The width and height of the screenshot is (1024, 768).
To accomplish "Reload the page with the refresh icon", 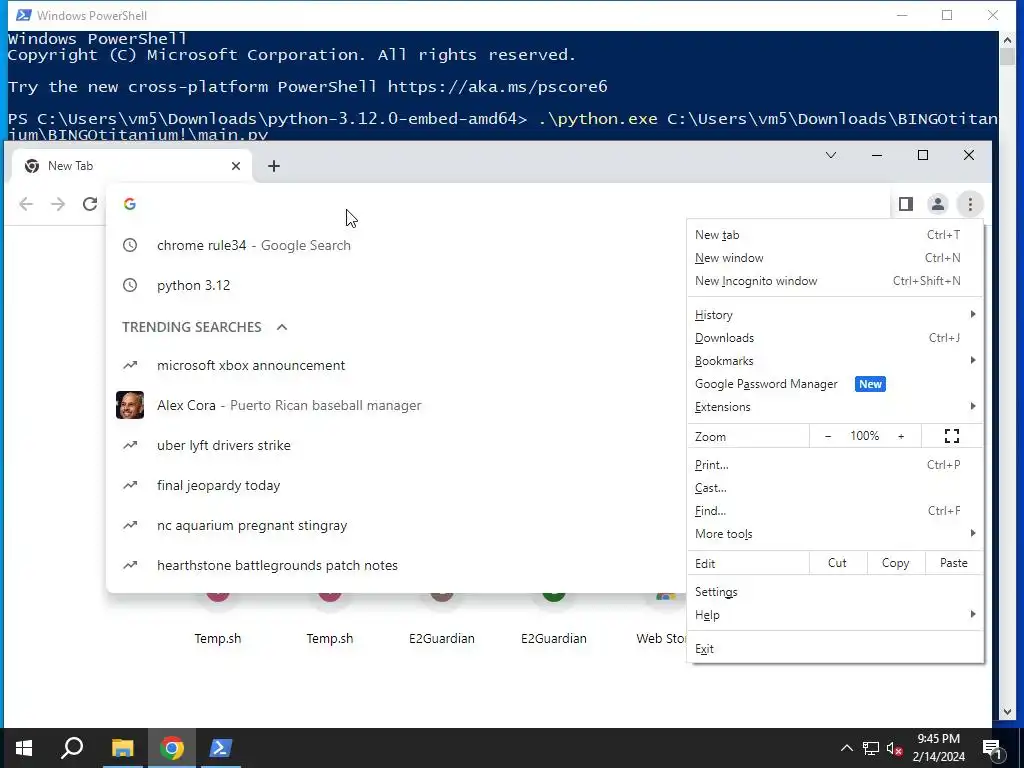I will click(90, 204).
